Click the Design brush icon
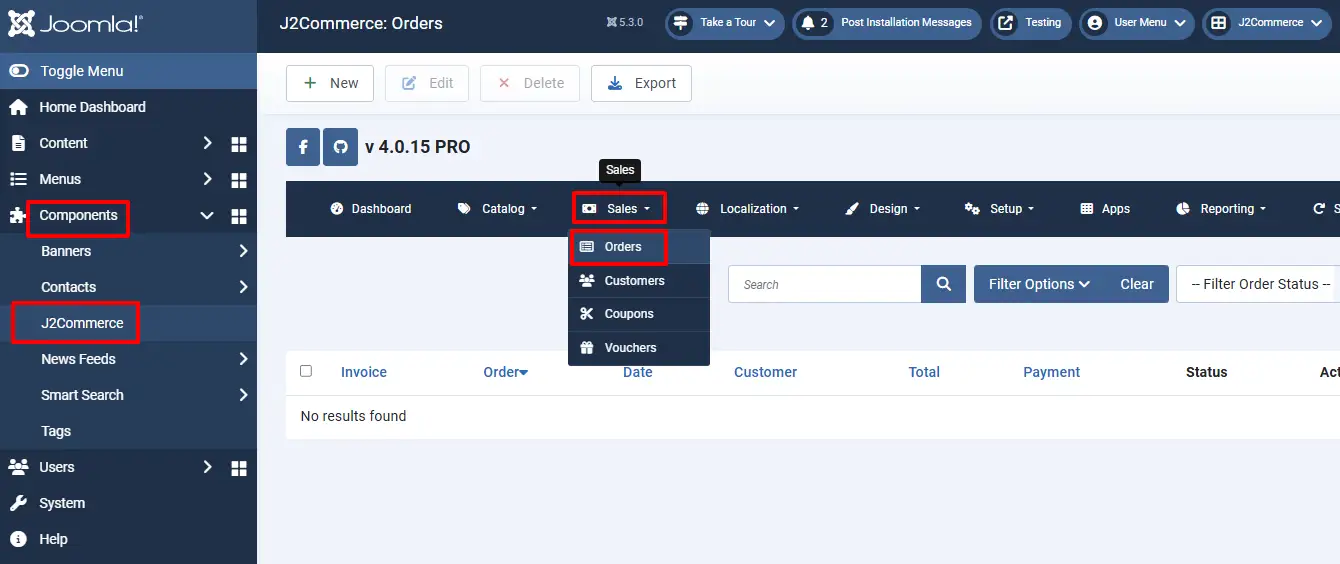Viewport: 1340px width, 564px height. (852, 209)
